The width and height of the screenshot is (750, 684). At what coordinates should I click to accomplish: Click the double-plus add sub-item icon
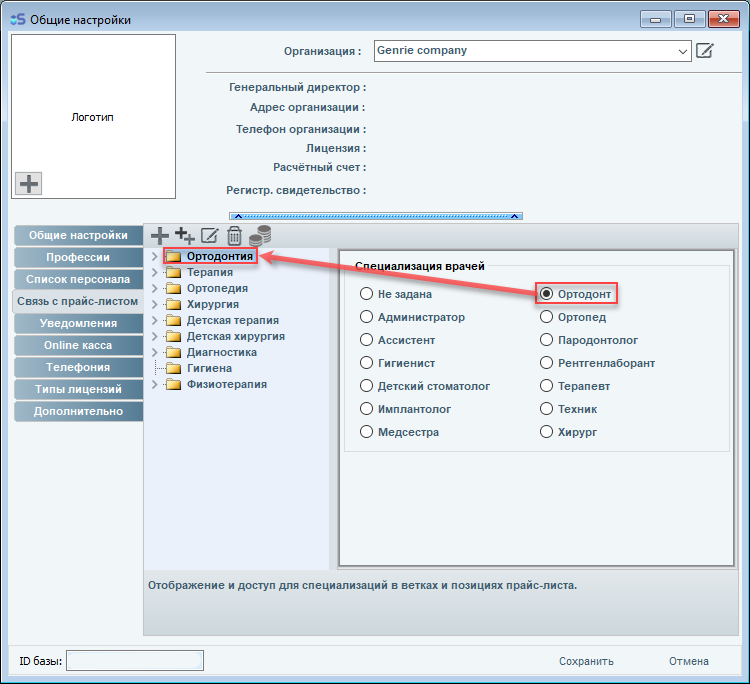pos(184,236)
